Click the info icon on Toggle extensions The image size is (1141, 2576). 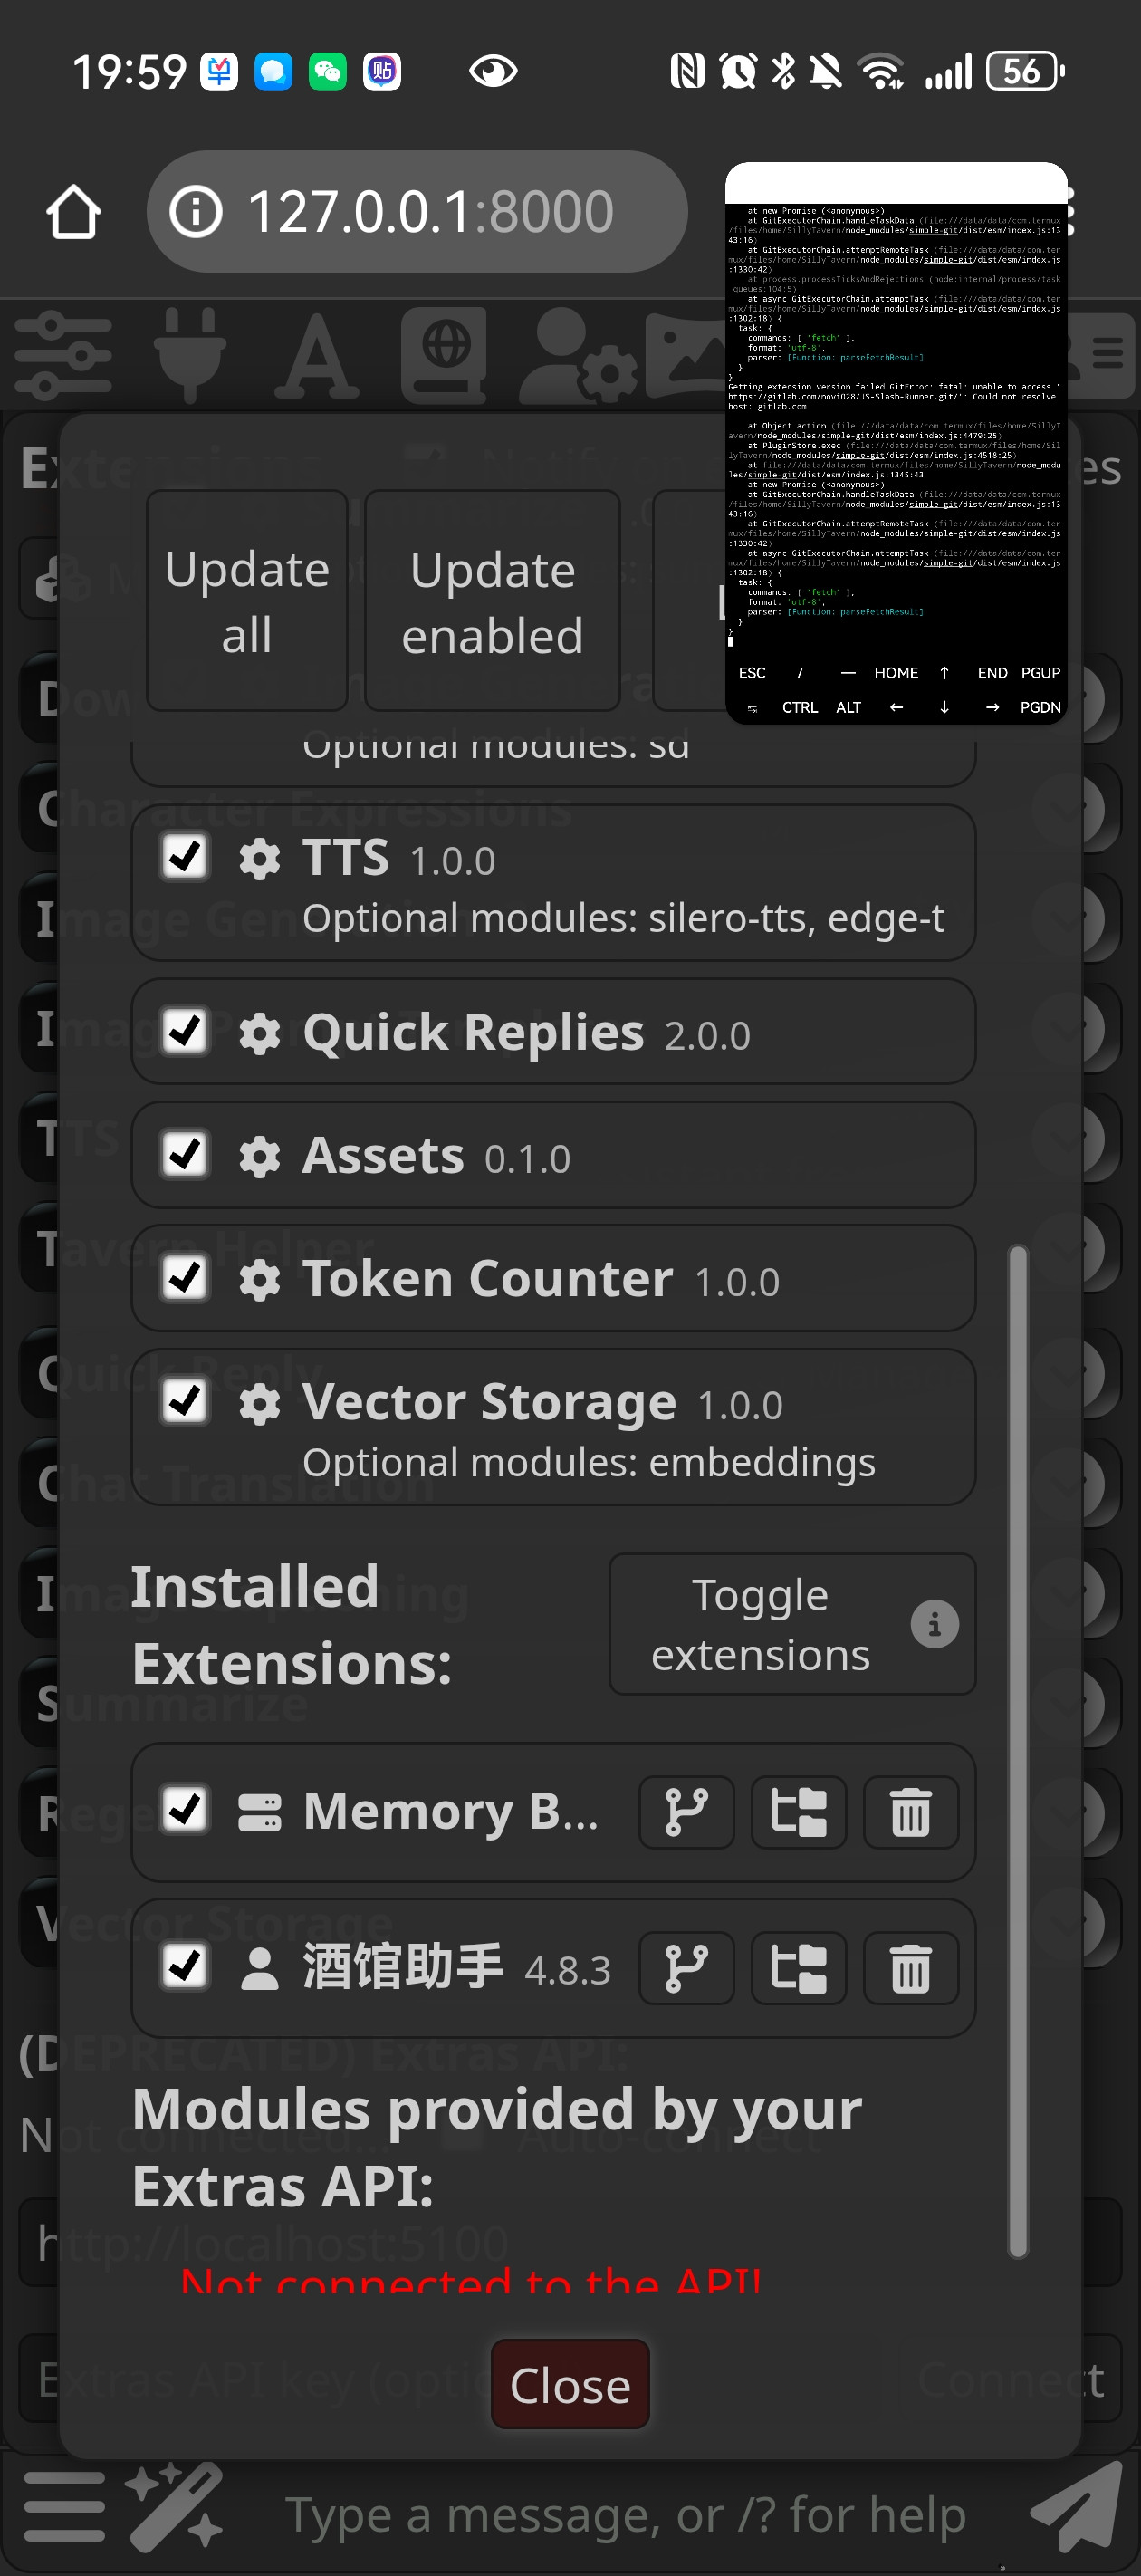click(934, 1624)
